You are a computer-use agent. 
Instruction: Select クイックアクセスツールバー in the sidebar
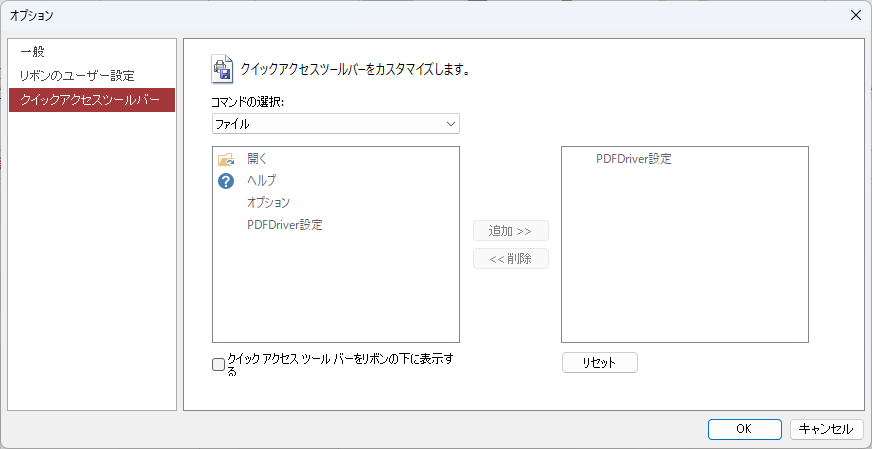(x=92, y=100)
